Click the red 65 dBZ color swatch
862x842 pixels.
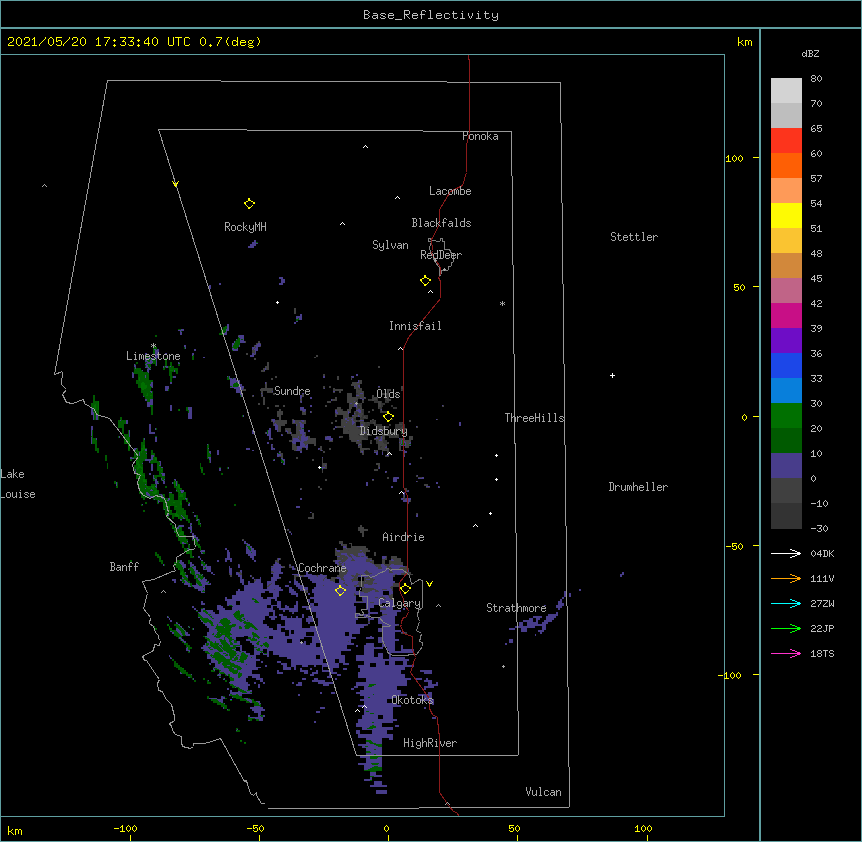(786, 141)
